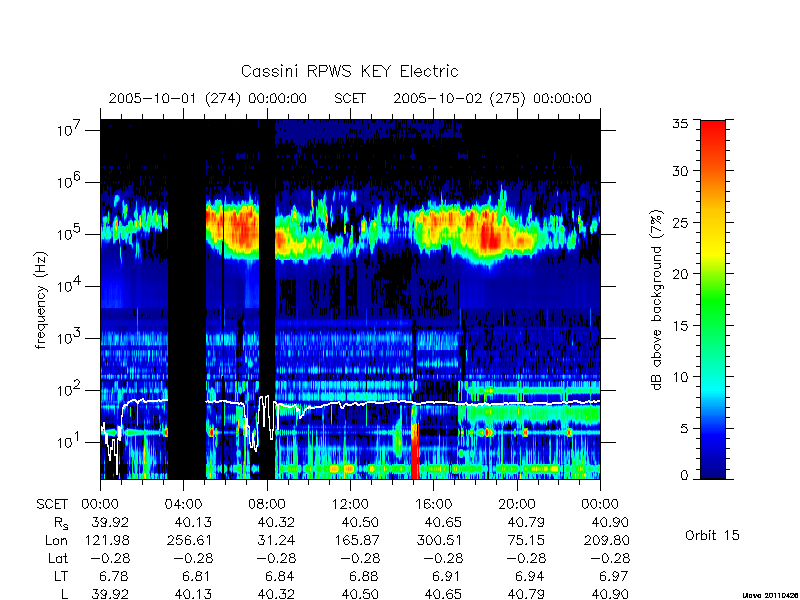
Task: Click Lon value 209.80
Action: pyautogui.click(x=606, y=540)
